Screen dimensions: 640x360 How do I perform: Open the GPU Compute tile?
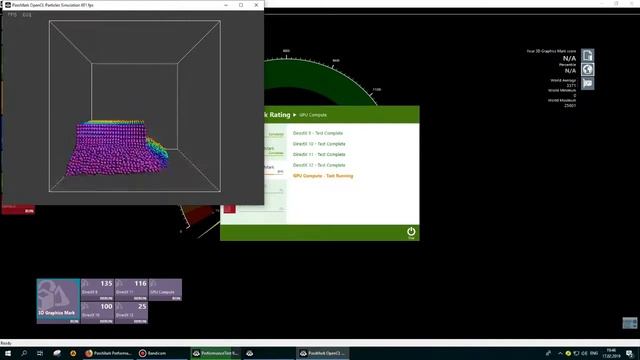(x=165, y=290)
